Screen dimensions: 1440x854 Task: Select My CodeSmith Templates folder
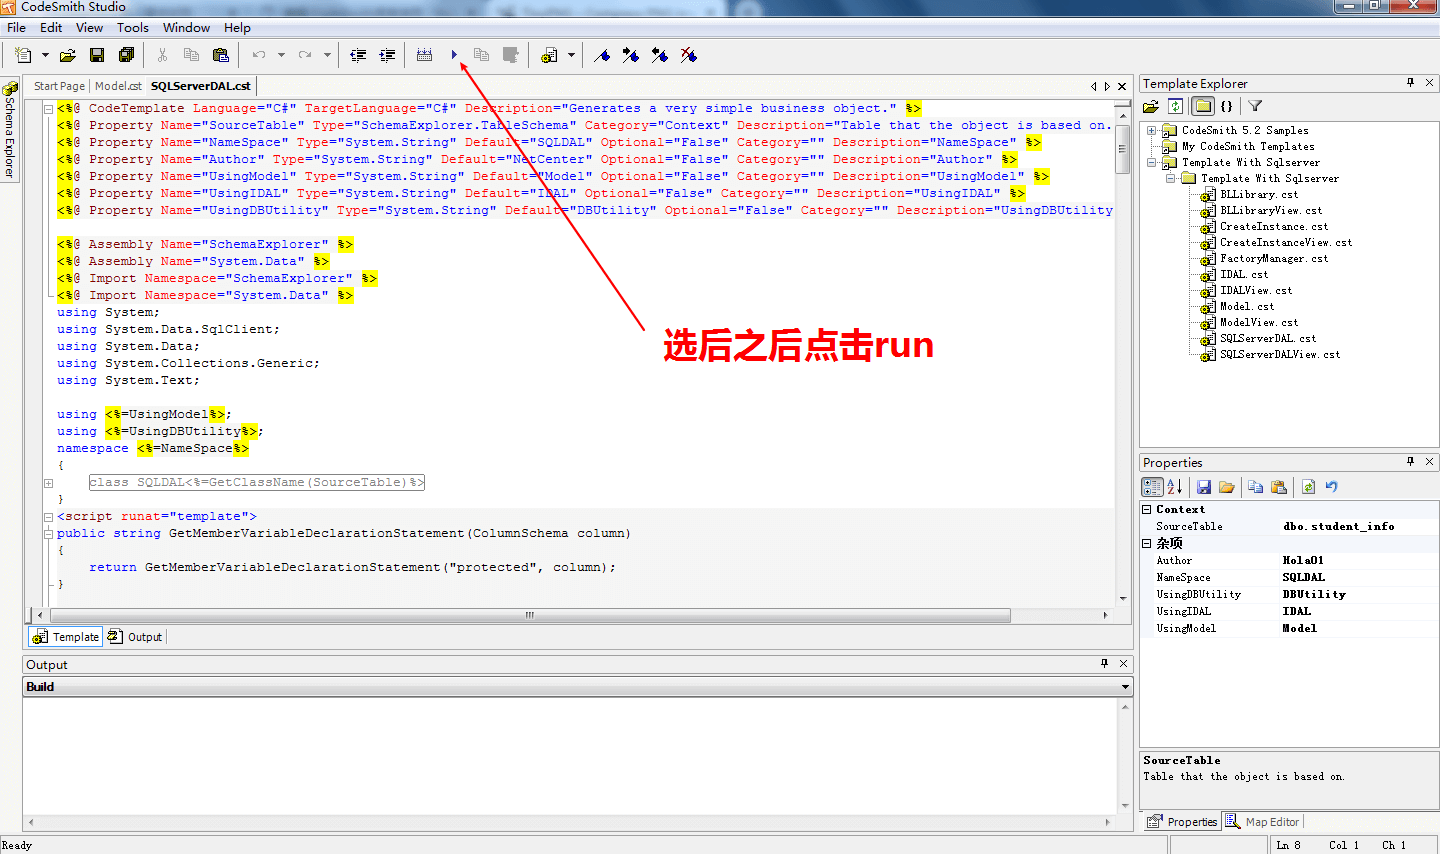click(x=1248, y=146)
